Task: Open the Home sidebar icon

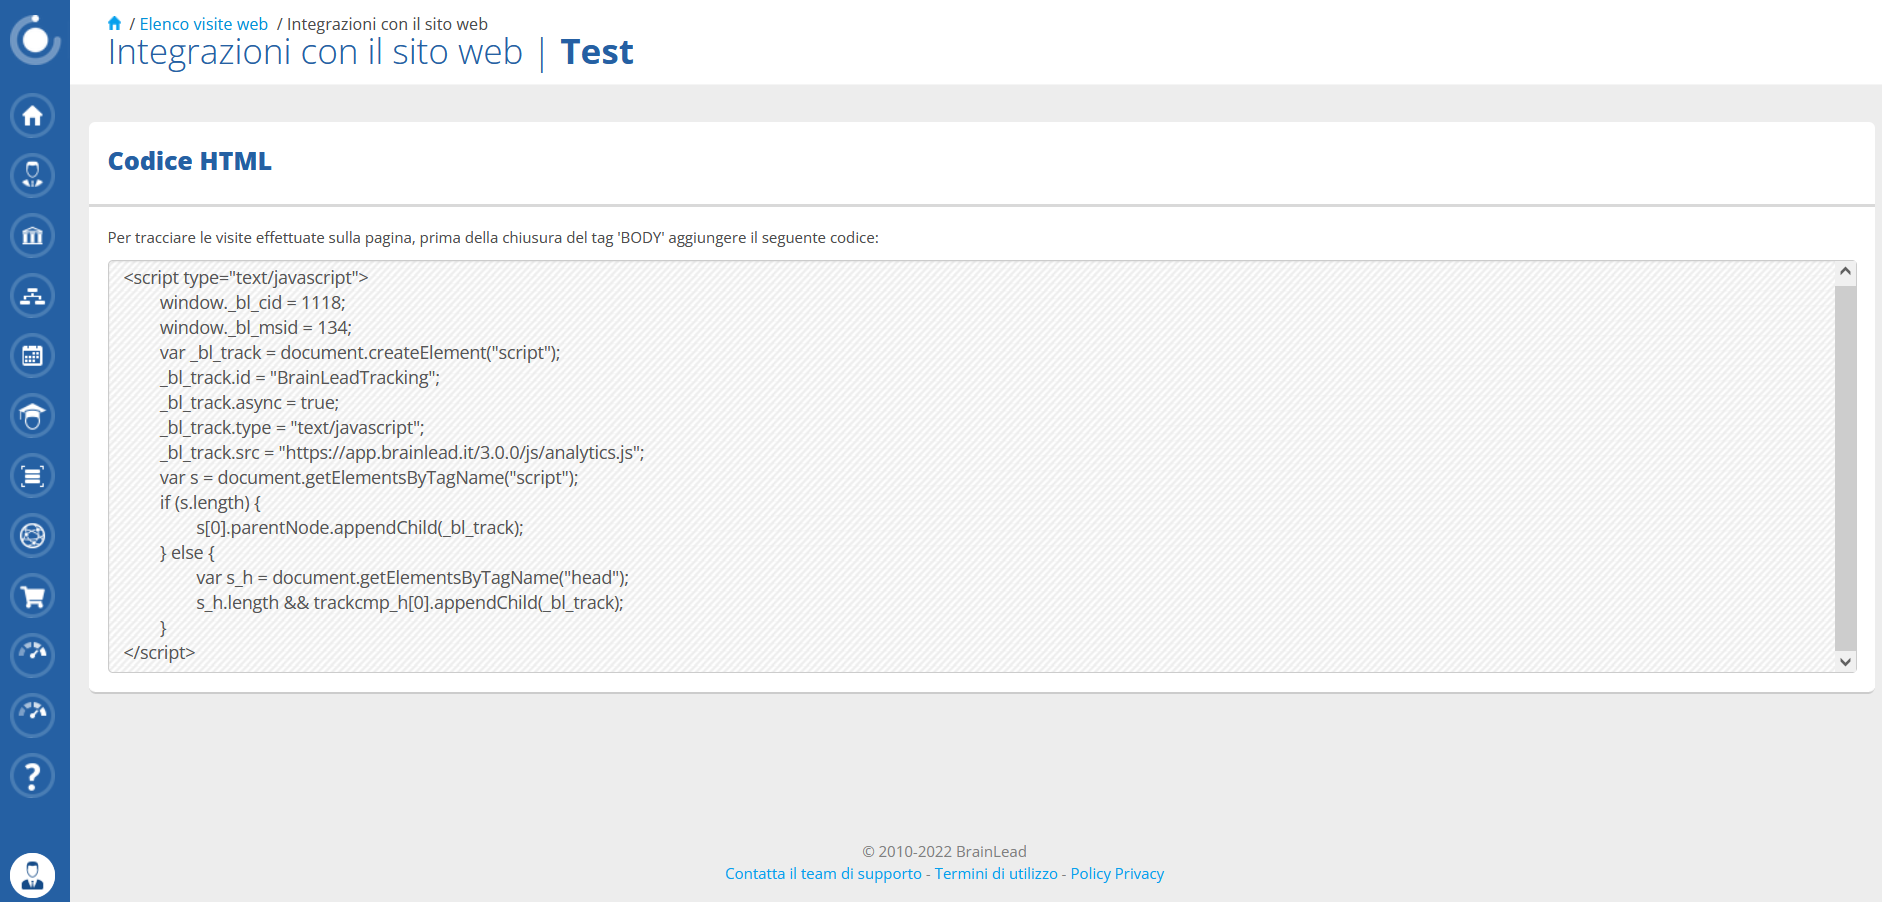Action: coord(33,116)
